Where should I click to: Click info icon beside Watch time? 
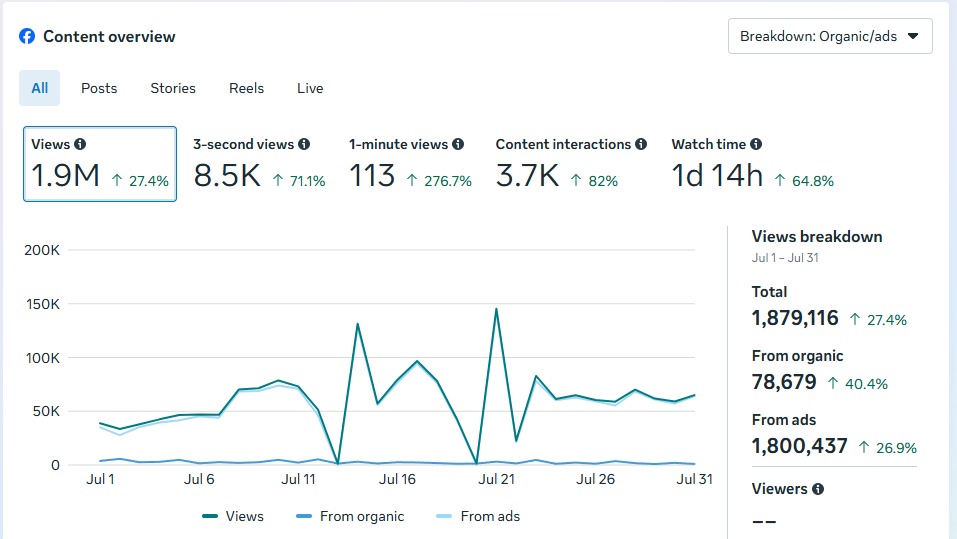(756, 144)
